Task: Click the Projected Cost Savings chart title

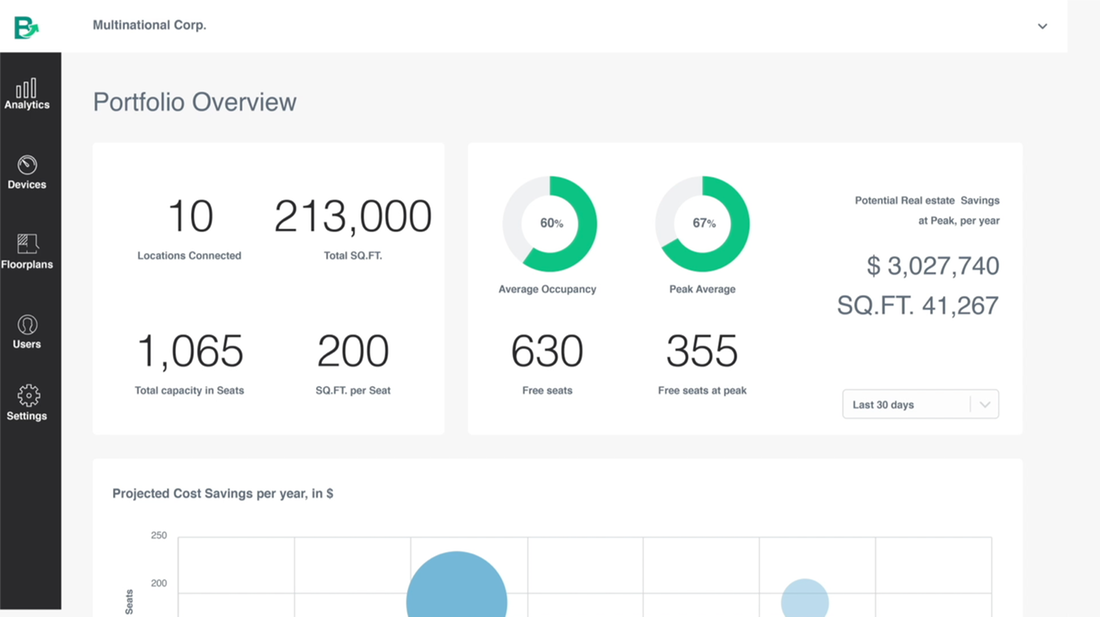Action: [223, 493]
